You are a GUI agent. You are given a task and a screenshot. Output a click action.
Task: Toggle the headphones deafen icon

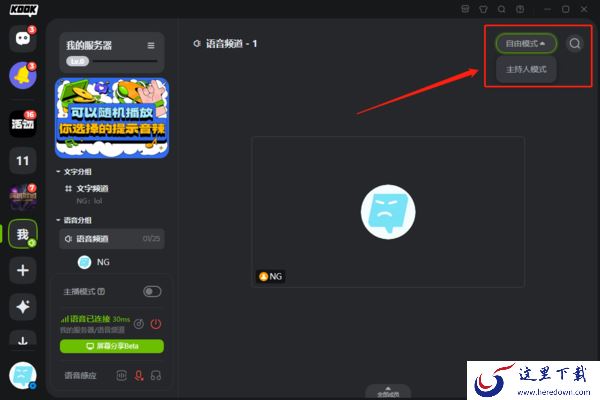pos(156,376)
